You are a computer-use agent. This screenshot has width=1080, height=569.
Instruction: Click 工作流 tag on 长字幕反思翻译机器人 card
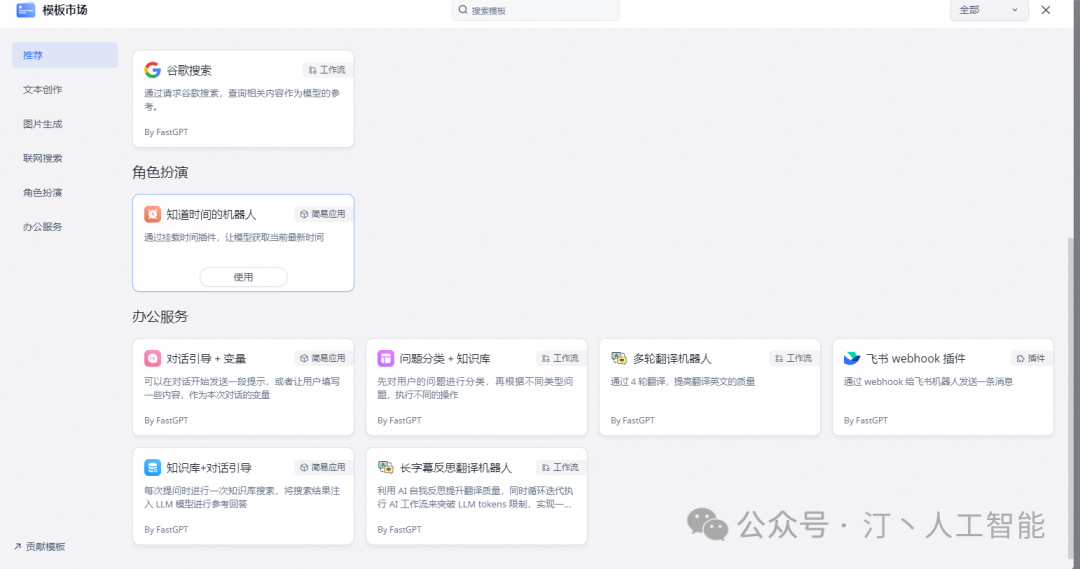tap(559, 467)
